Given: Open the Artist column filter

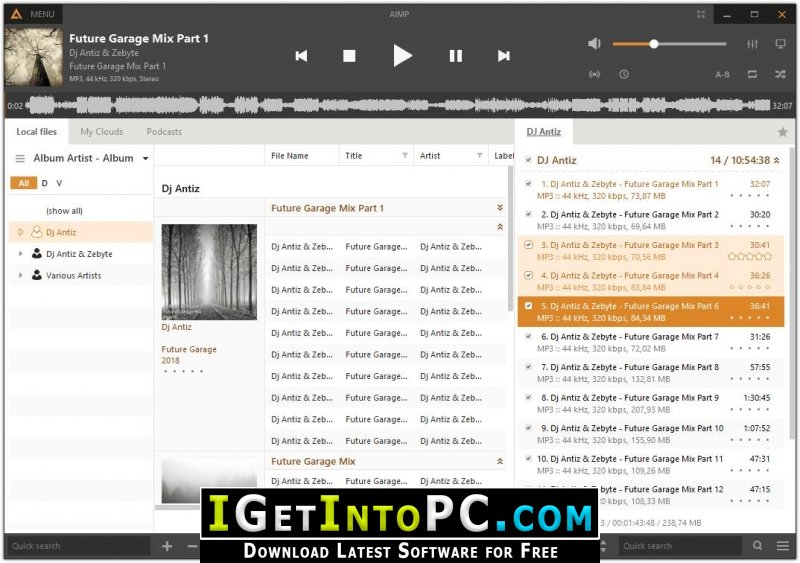Looking at the screenshot, I should tap(479, 156).
